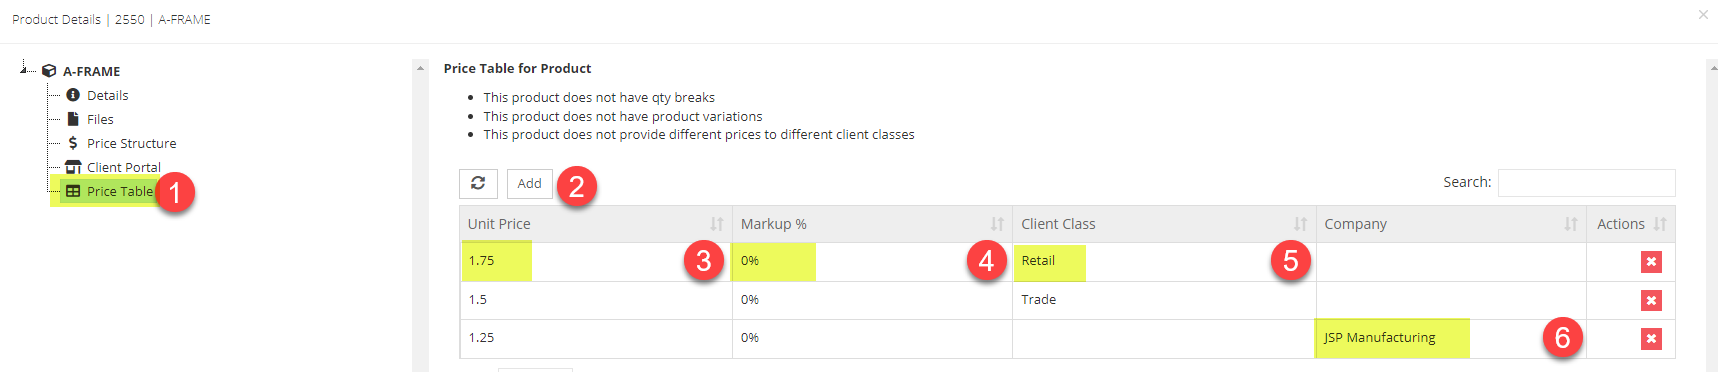This screenshot has width=1718, height=372.
Task: Click the Details info icon
Action: (x=73, y=95)
